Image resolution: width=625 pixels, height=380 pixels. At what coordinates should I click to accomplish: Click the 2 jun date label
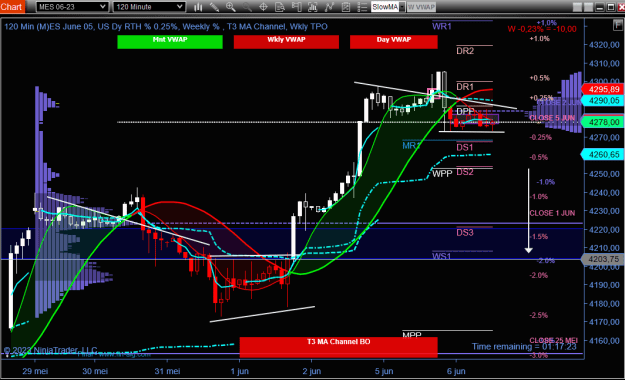click(312, 371)
